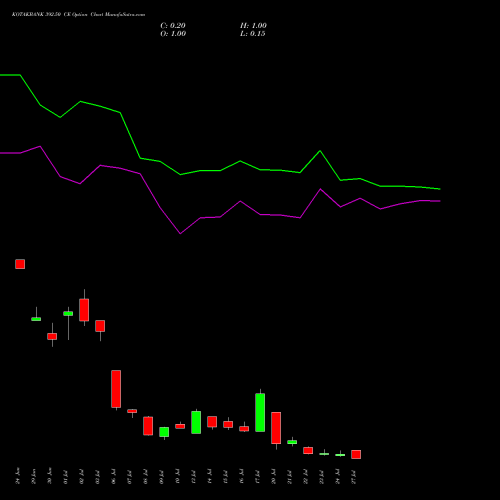Click the chart title text starting with KOTAKBANK

(78, 15)
